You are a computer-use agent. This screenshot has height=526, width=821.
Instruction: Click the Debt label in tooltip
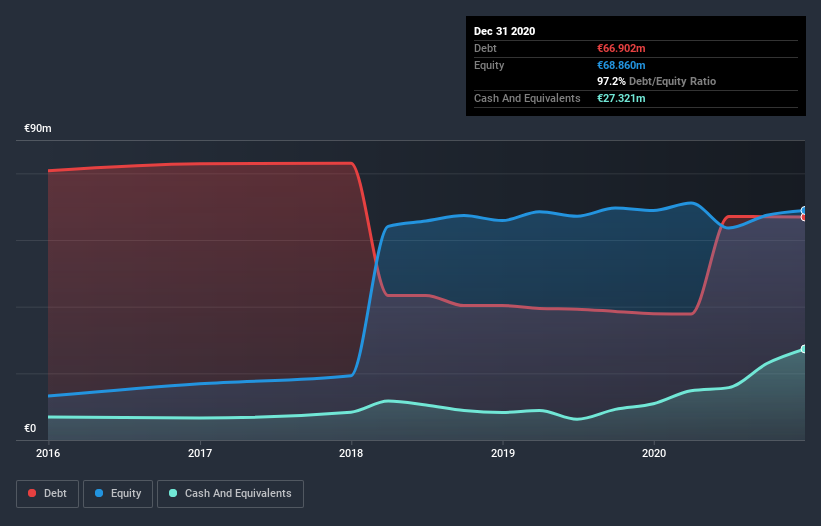point(485,48)
